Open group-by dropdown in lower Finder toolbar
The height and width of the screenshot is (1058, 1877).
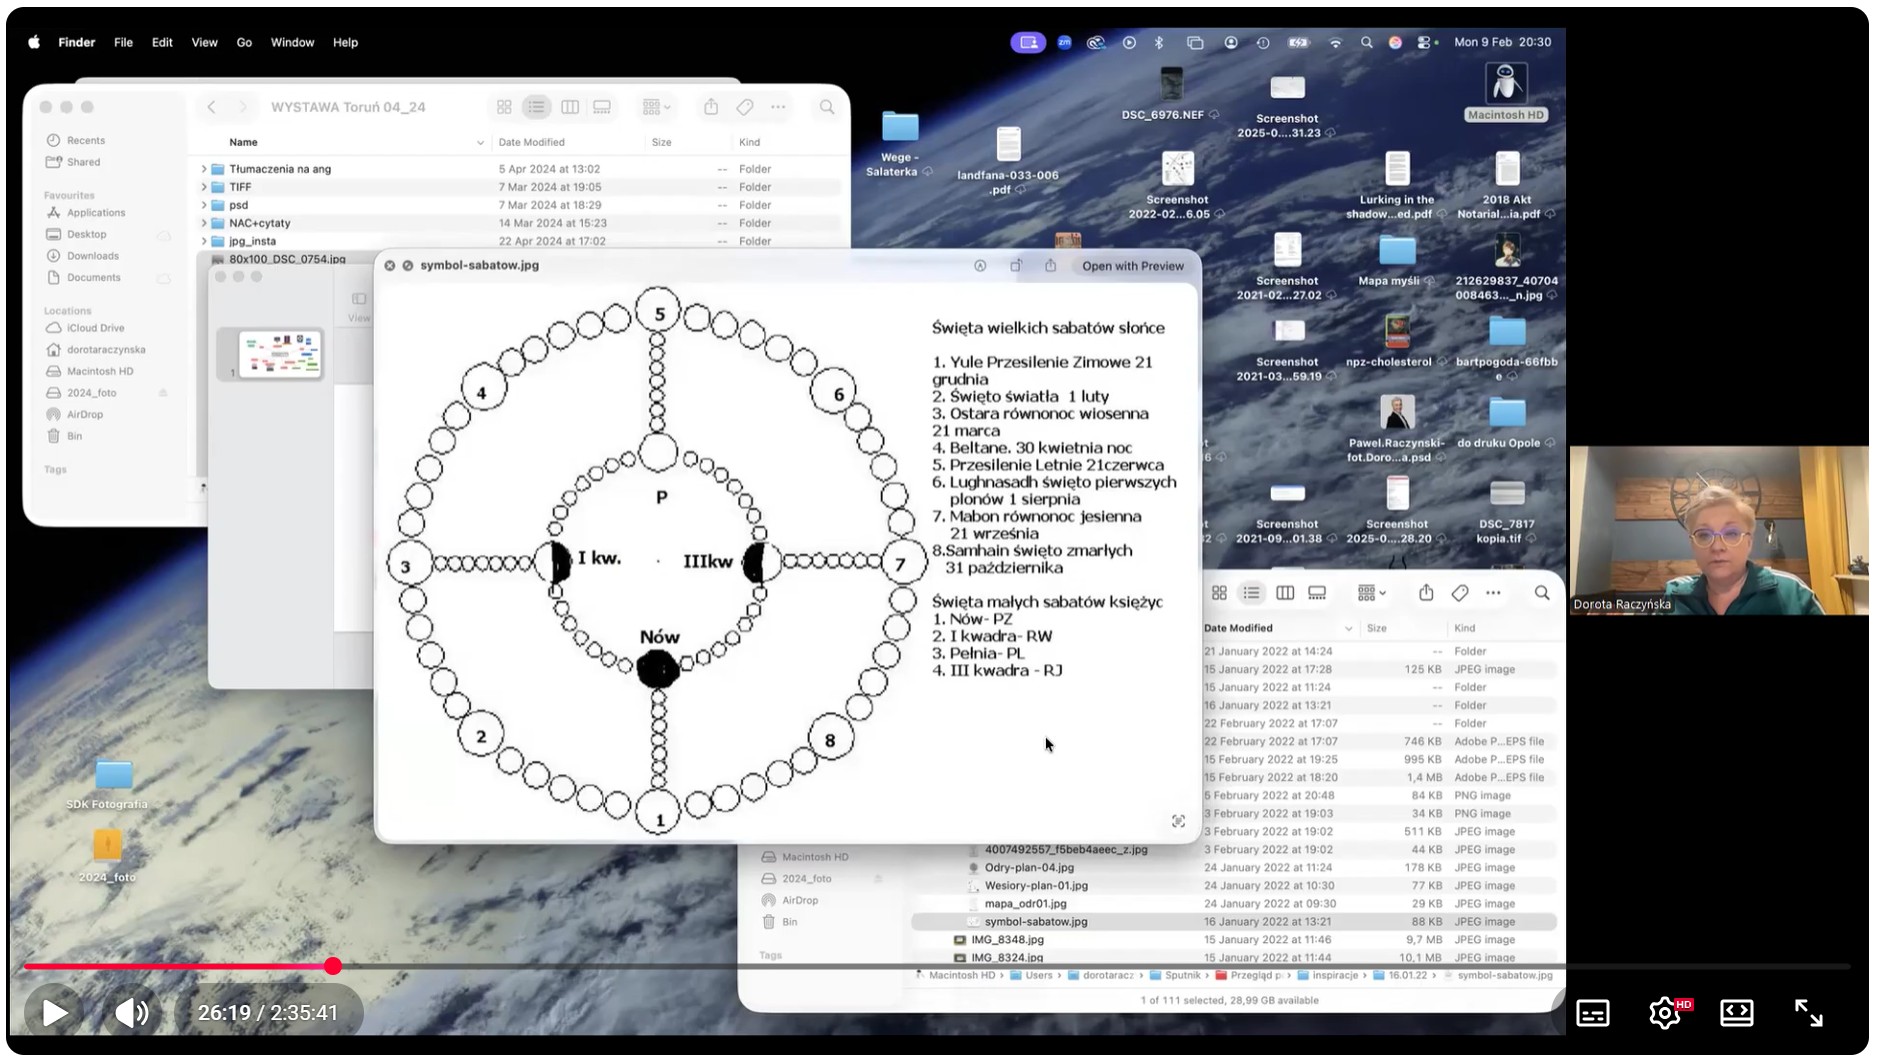(x=1372, y=593)
